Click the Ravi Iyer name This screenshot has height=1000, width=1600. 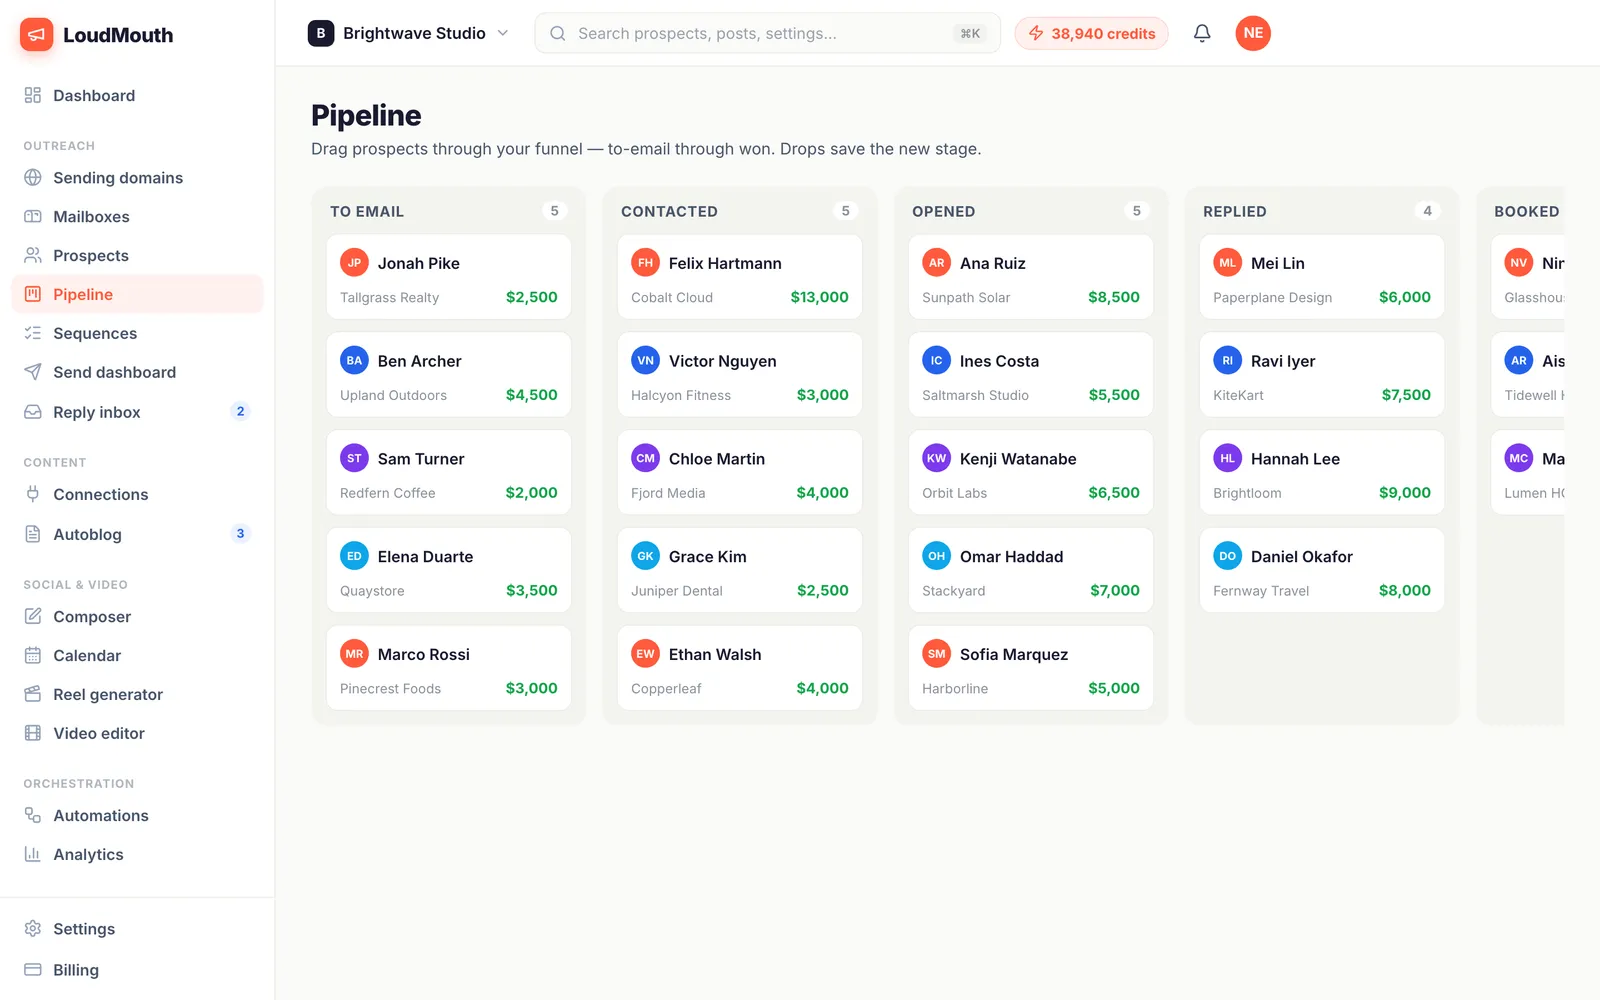(x=1283, y=361)
